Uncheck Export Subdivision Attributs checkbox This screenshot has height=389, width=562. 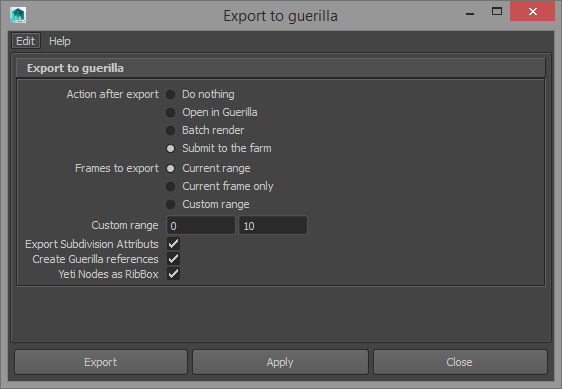[173, 244]
